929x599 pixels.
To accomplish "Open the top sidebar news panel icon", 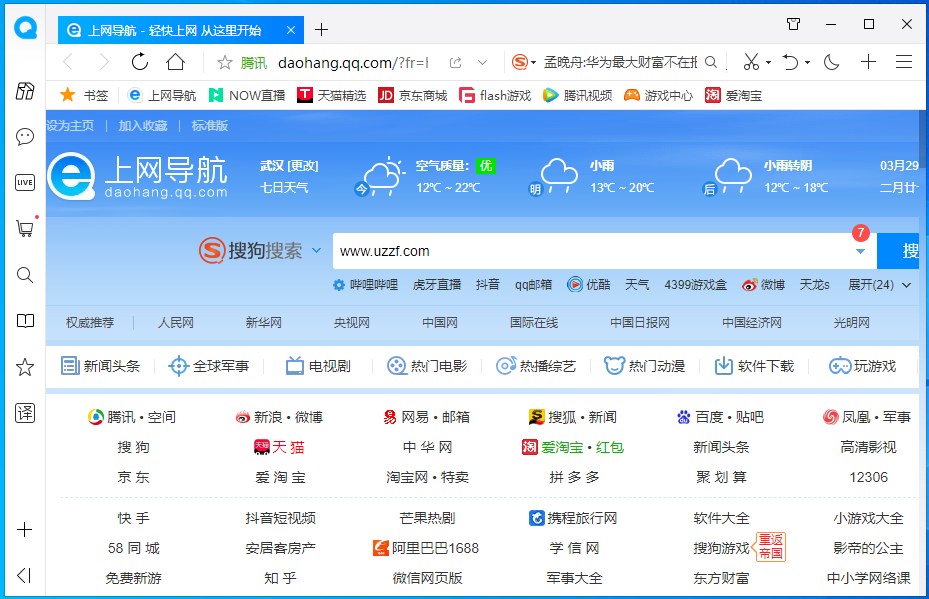I will (25, 91).
